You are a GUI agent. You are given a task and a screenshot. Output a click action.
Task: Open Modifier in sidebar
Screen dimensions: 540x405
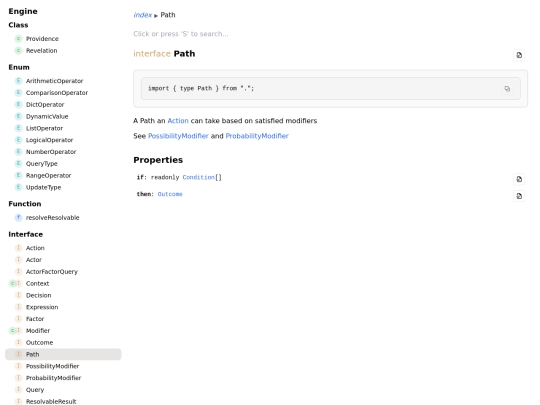[x=38, y=331]
